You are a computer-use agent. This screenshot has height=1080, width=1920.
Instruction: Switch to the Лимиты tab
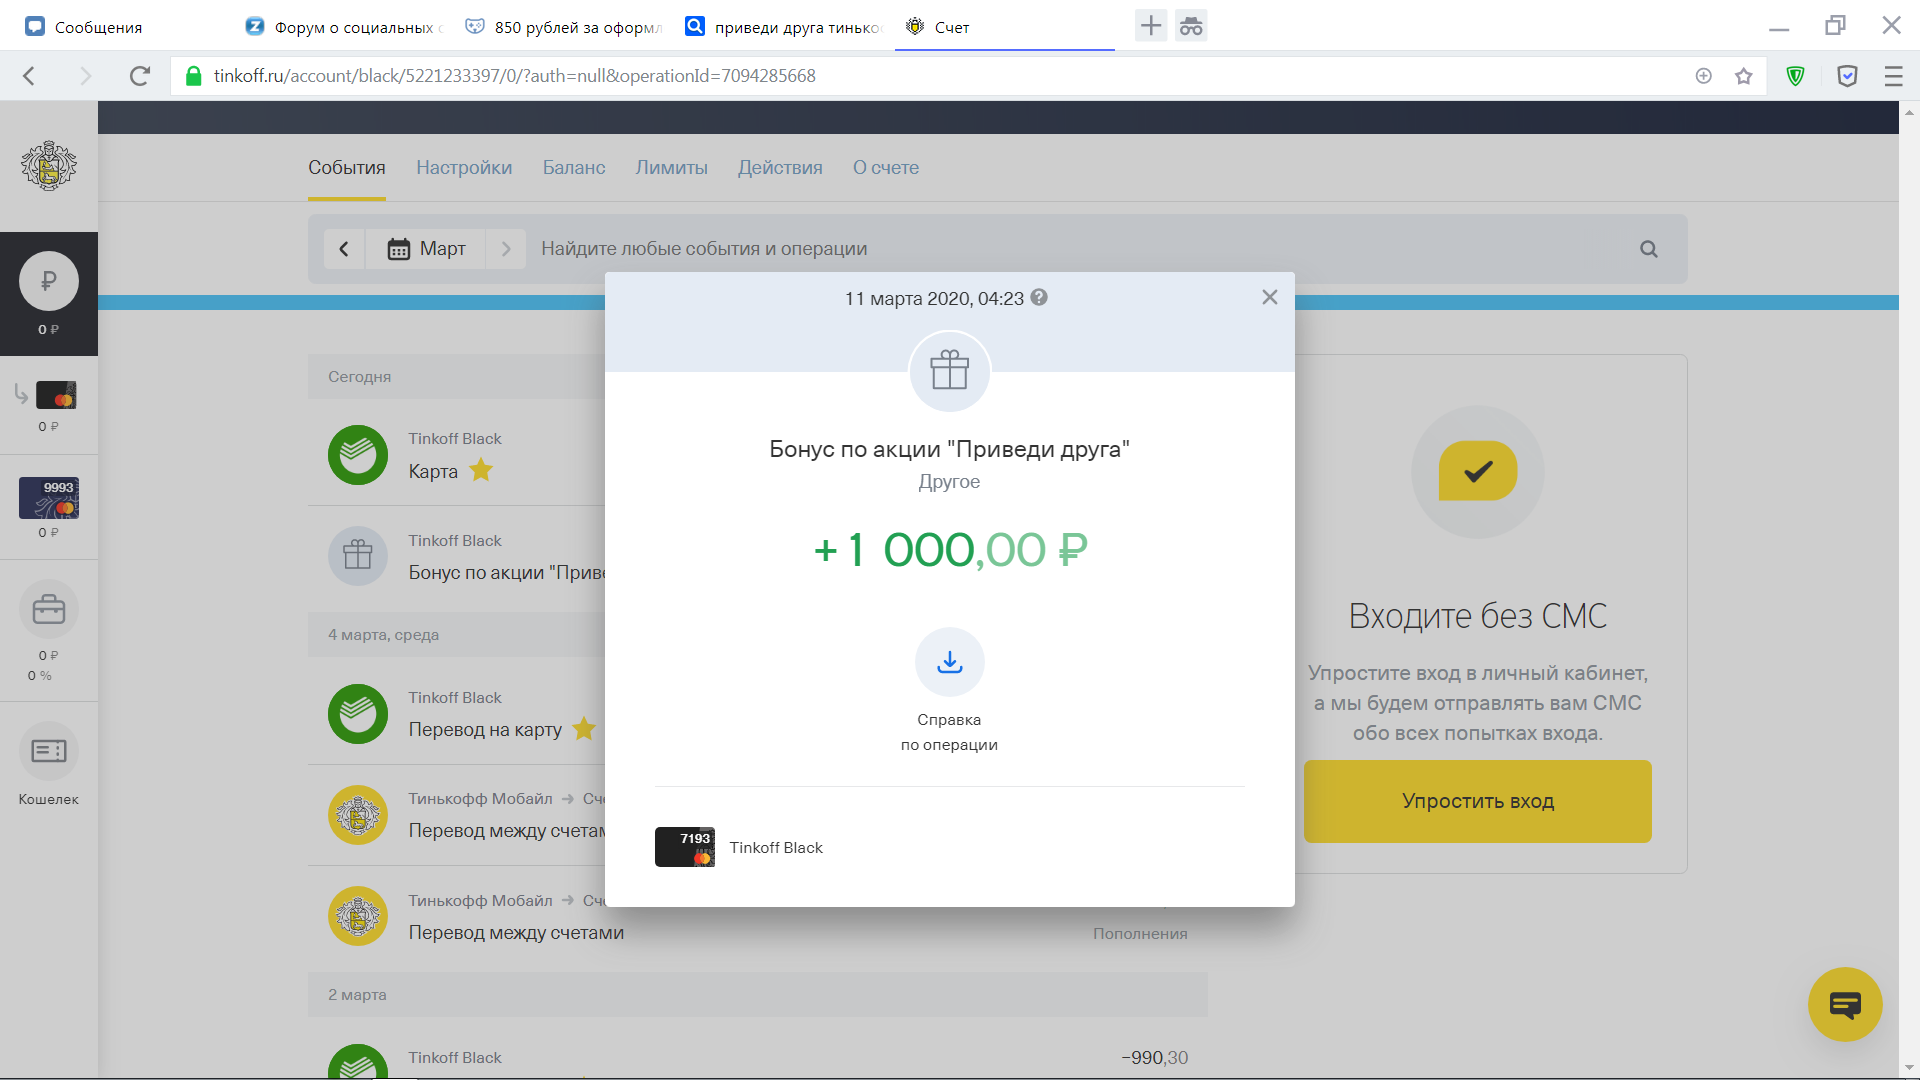click(671, 167)
